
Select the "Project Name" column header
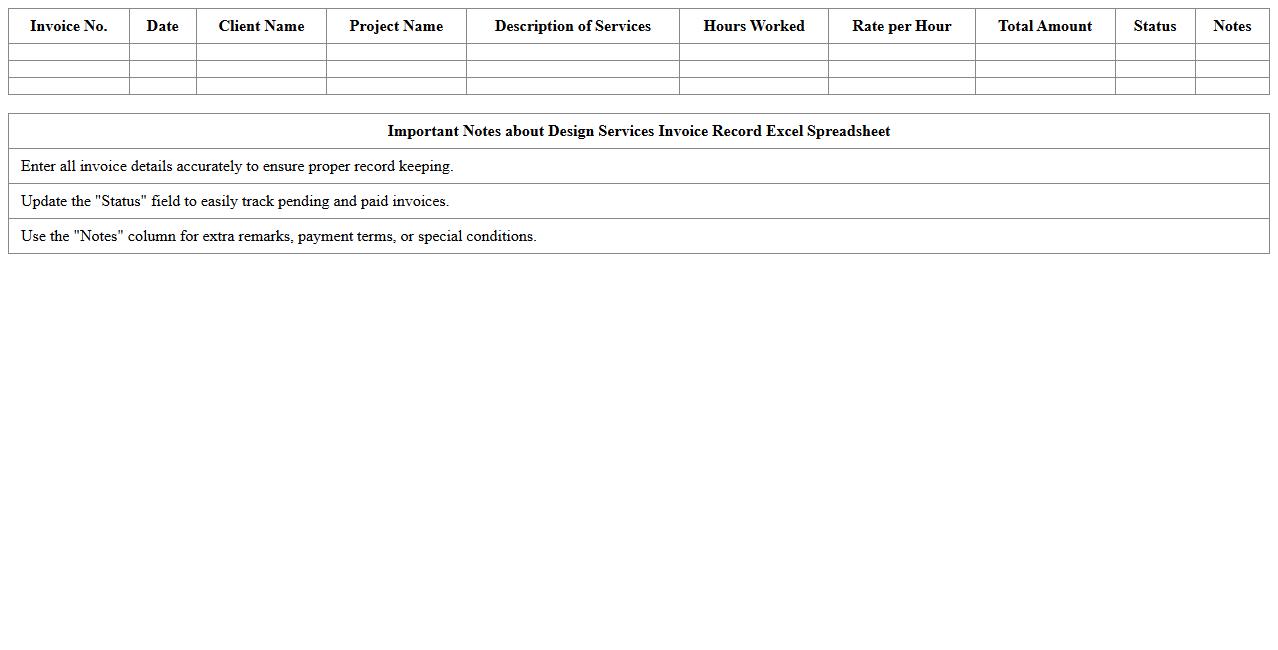[396, 26]
